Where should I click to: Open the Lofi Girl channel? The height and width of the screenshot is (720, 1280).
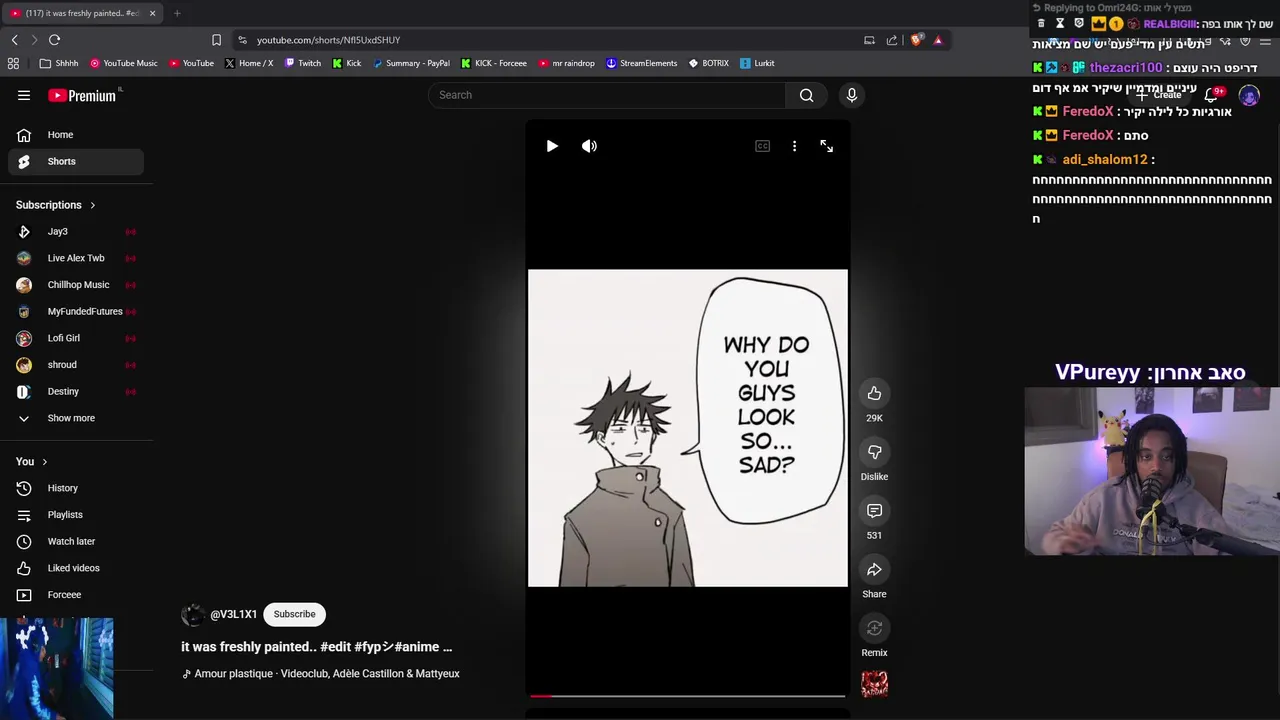[76, 338]
